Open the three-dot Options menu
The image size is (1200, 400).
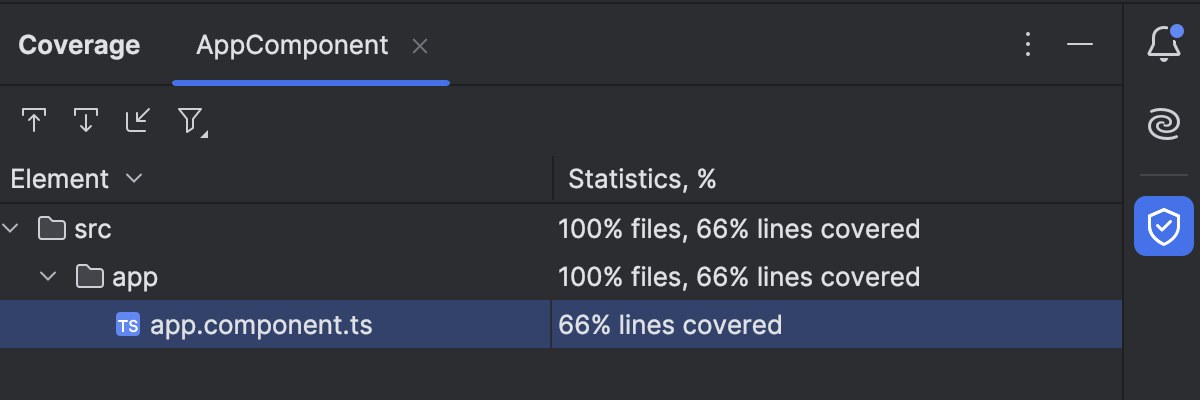(x=1027, y=45)
